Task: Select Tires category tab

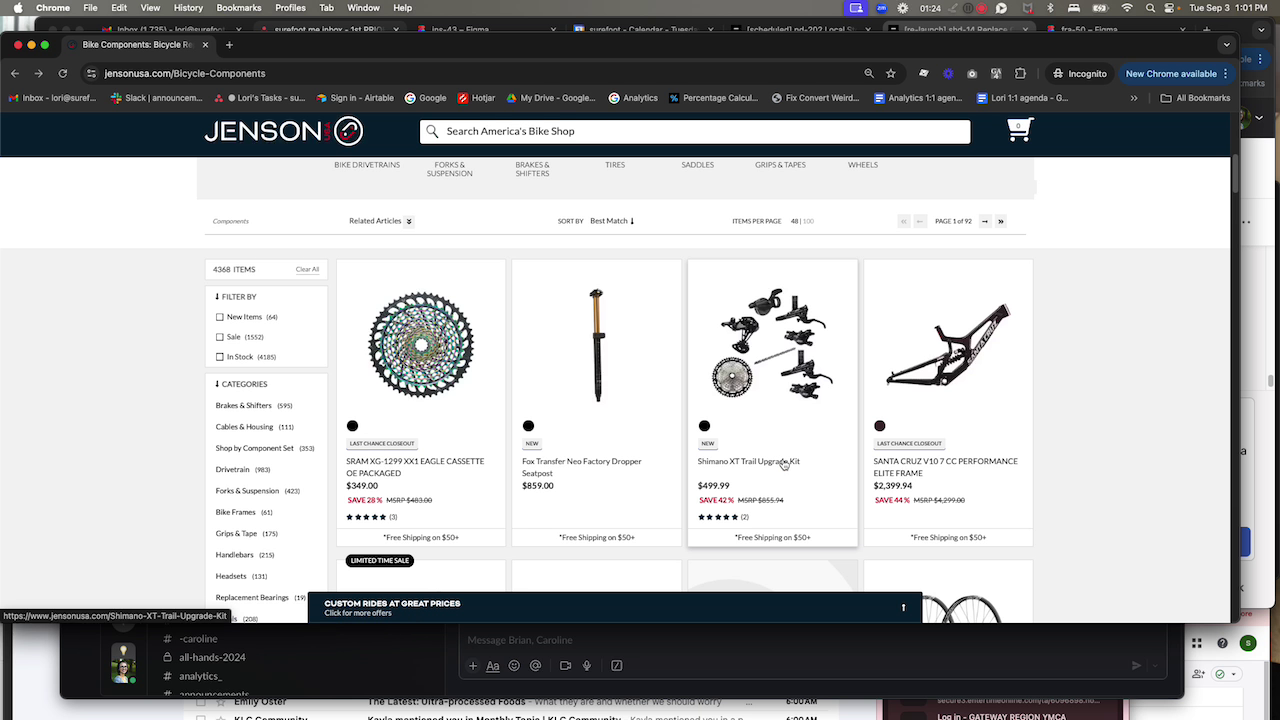Action: [615, 165]
